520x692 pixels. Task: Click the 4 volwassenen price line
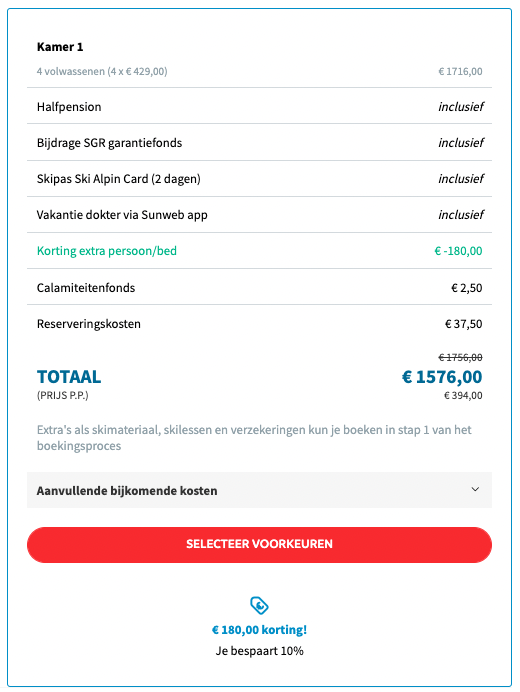pos(259,71)
